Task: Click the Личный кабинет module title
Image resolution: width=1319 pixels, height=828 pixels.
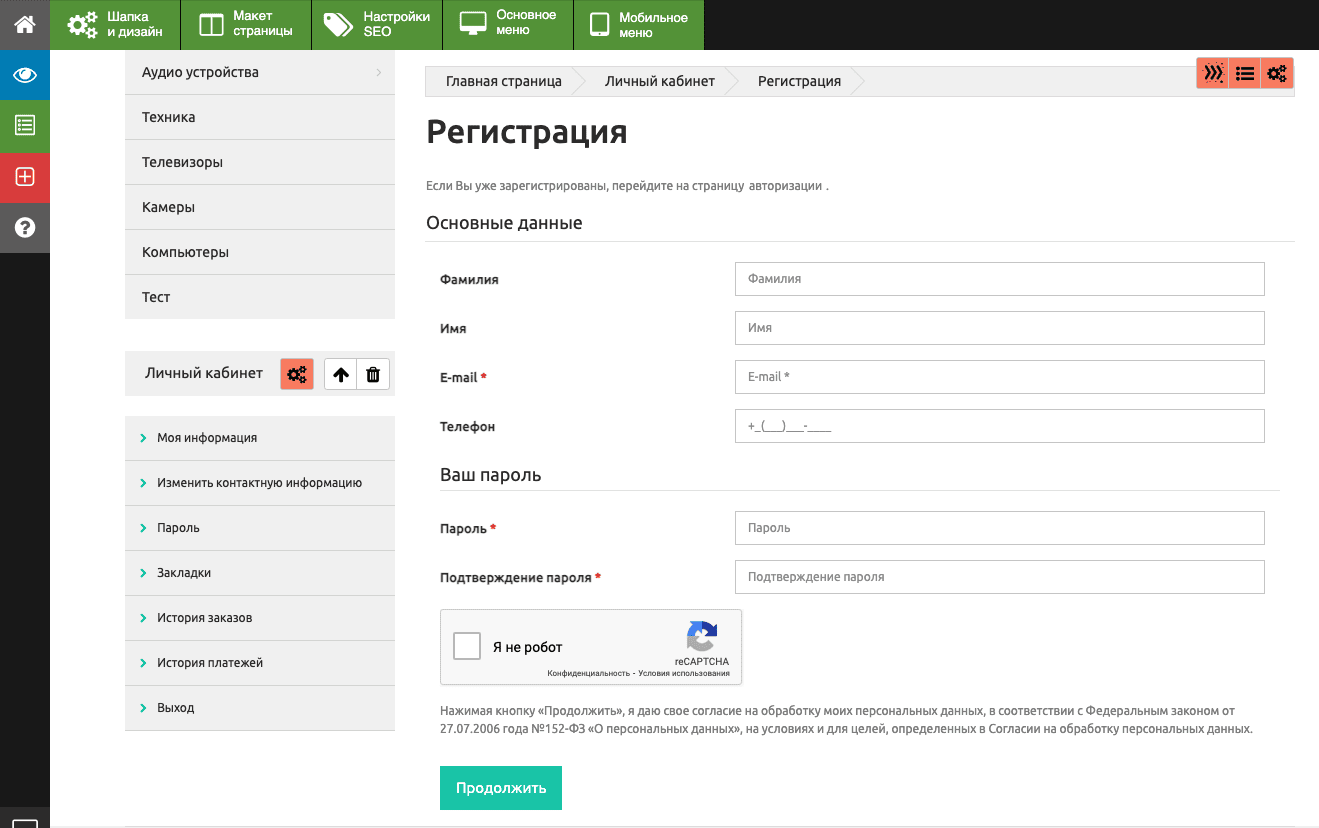Action: (204, 373)
